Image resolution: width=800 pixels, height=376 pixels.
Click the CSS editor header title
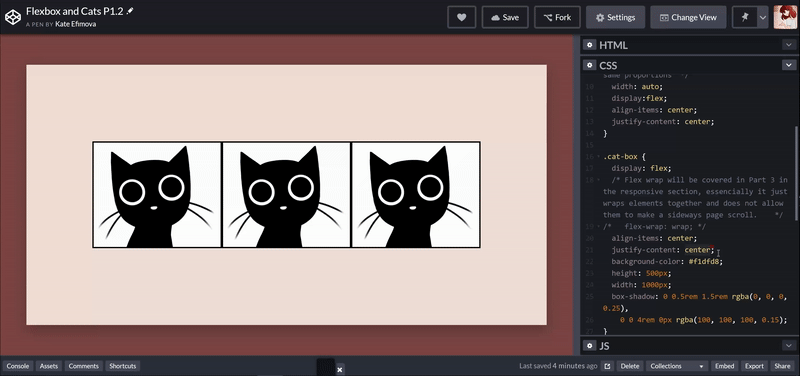click(x=608, y=66)
